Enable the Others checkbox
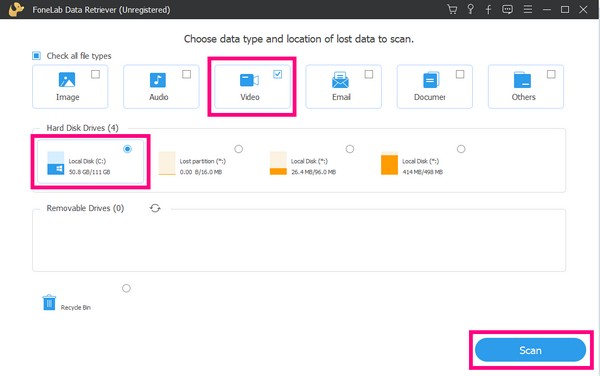 551,74
